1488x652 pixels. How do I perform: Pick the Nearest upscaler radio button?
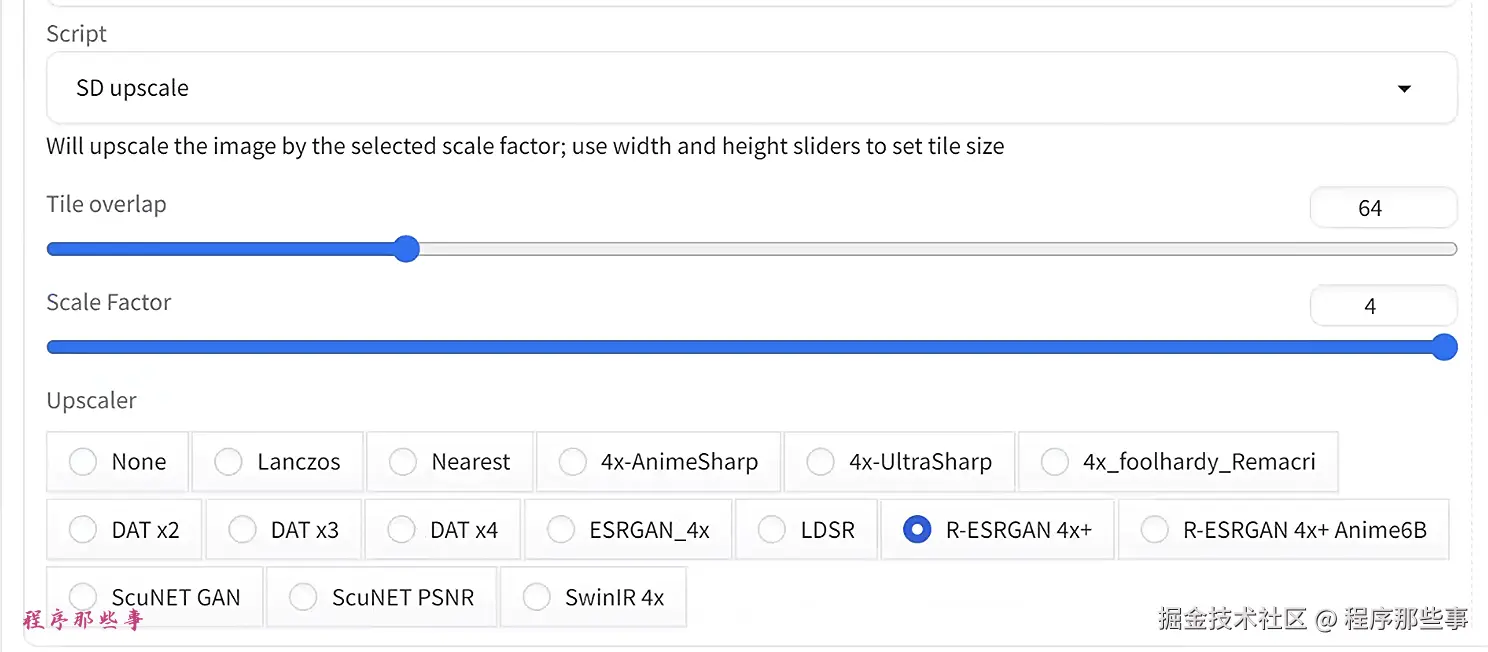pyautogui.click(x=403, y=462)
